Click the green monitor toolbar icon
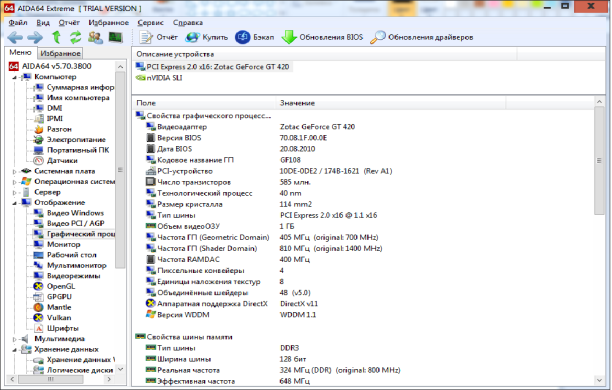Viewport: 612px width, 390px height. [x=116, y=37]
